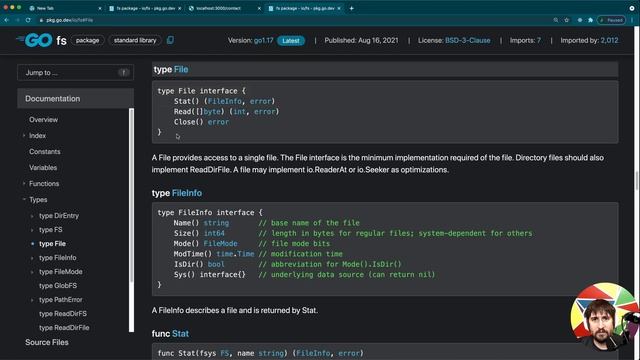Screen dimensions: 640x360
Task: Click the standard library chip
Action: click(x=135, y=40)
